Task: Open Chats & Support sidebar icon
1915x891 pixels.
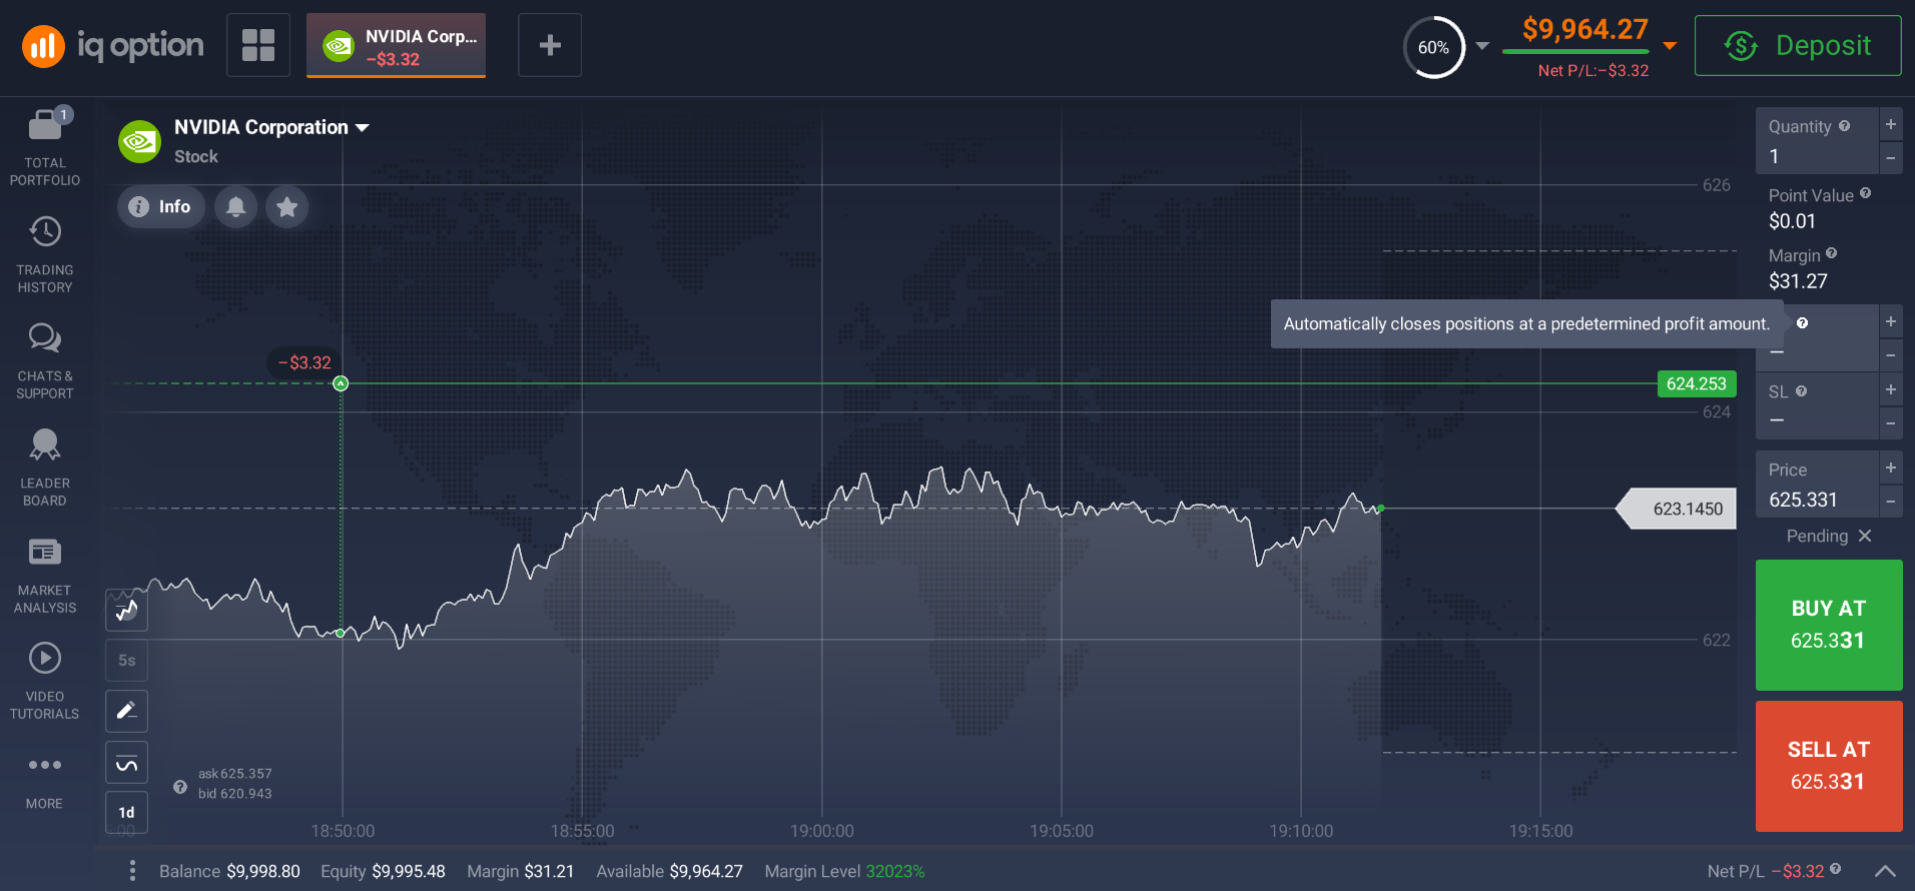Action: click(45, 338)
